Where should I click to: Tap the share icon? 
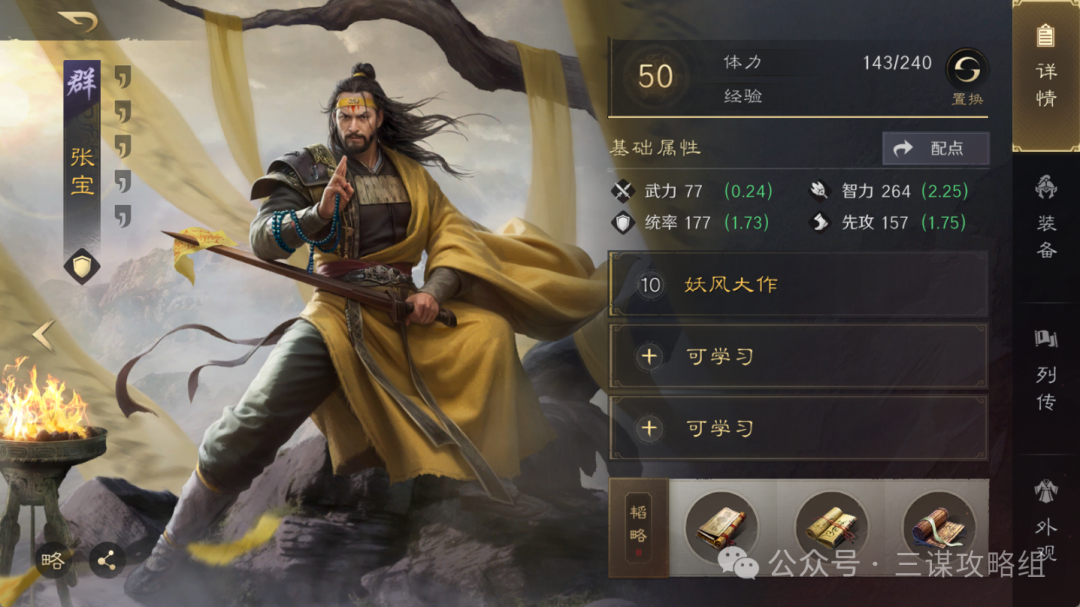tap(107, 560)
